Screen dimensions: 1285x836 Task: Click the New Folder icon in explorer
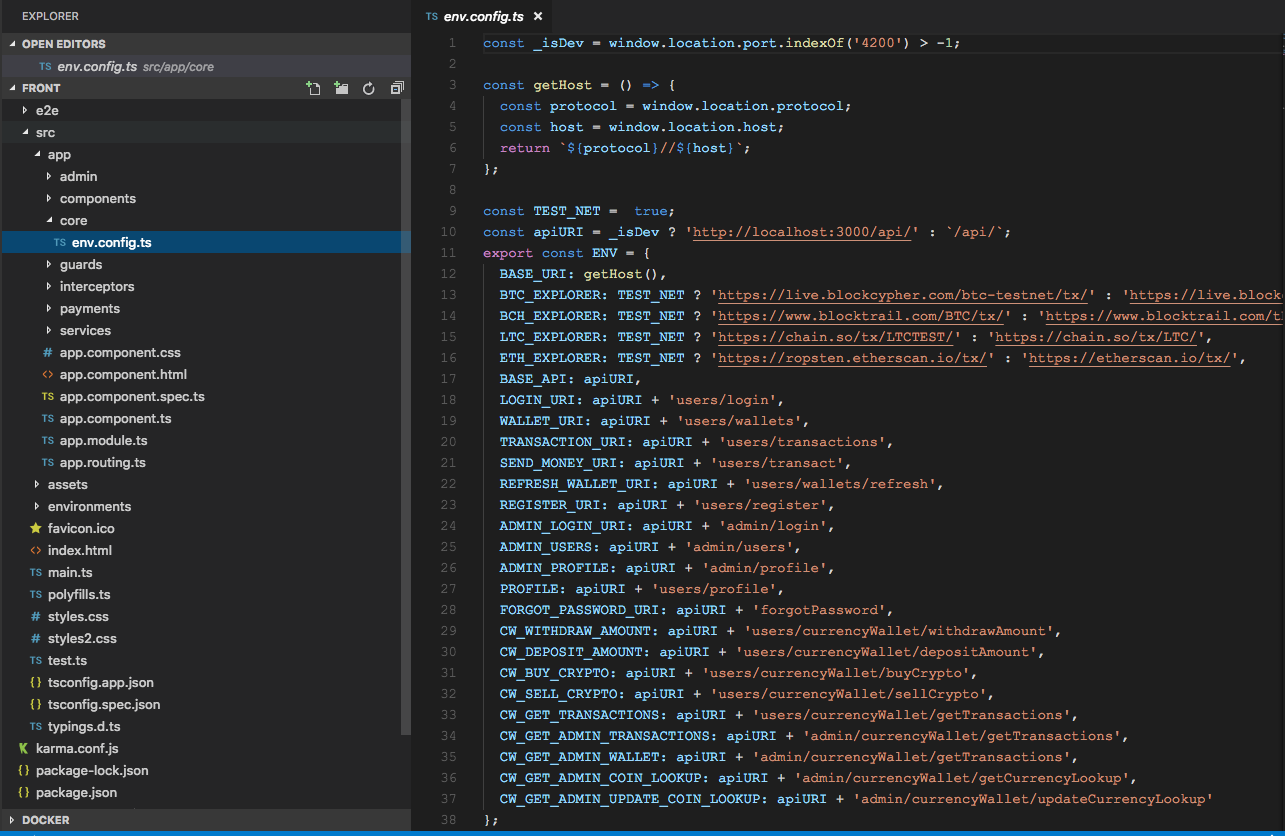(341, 88)
